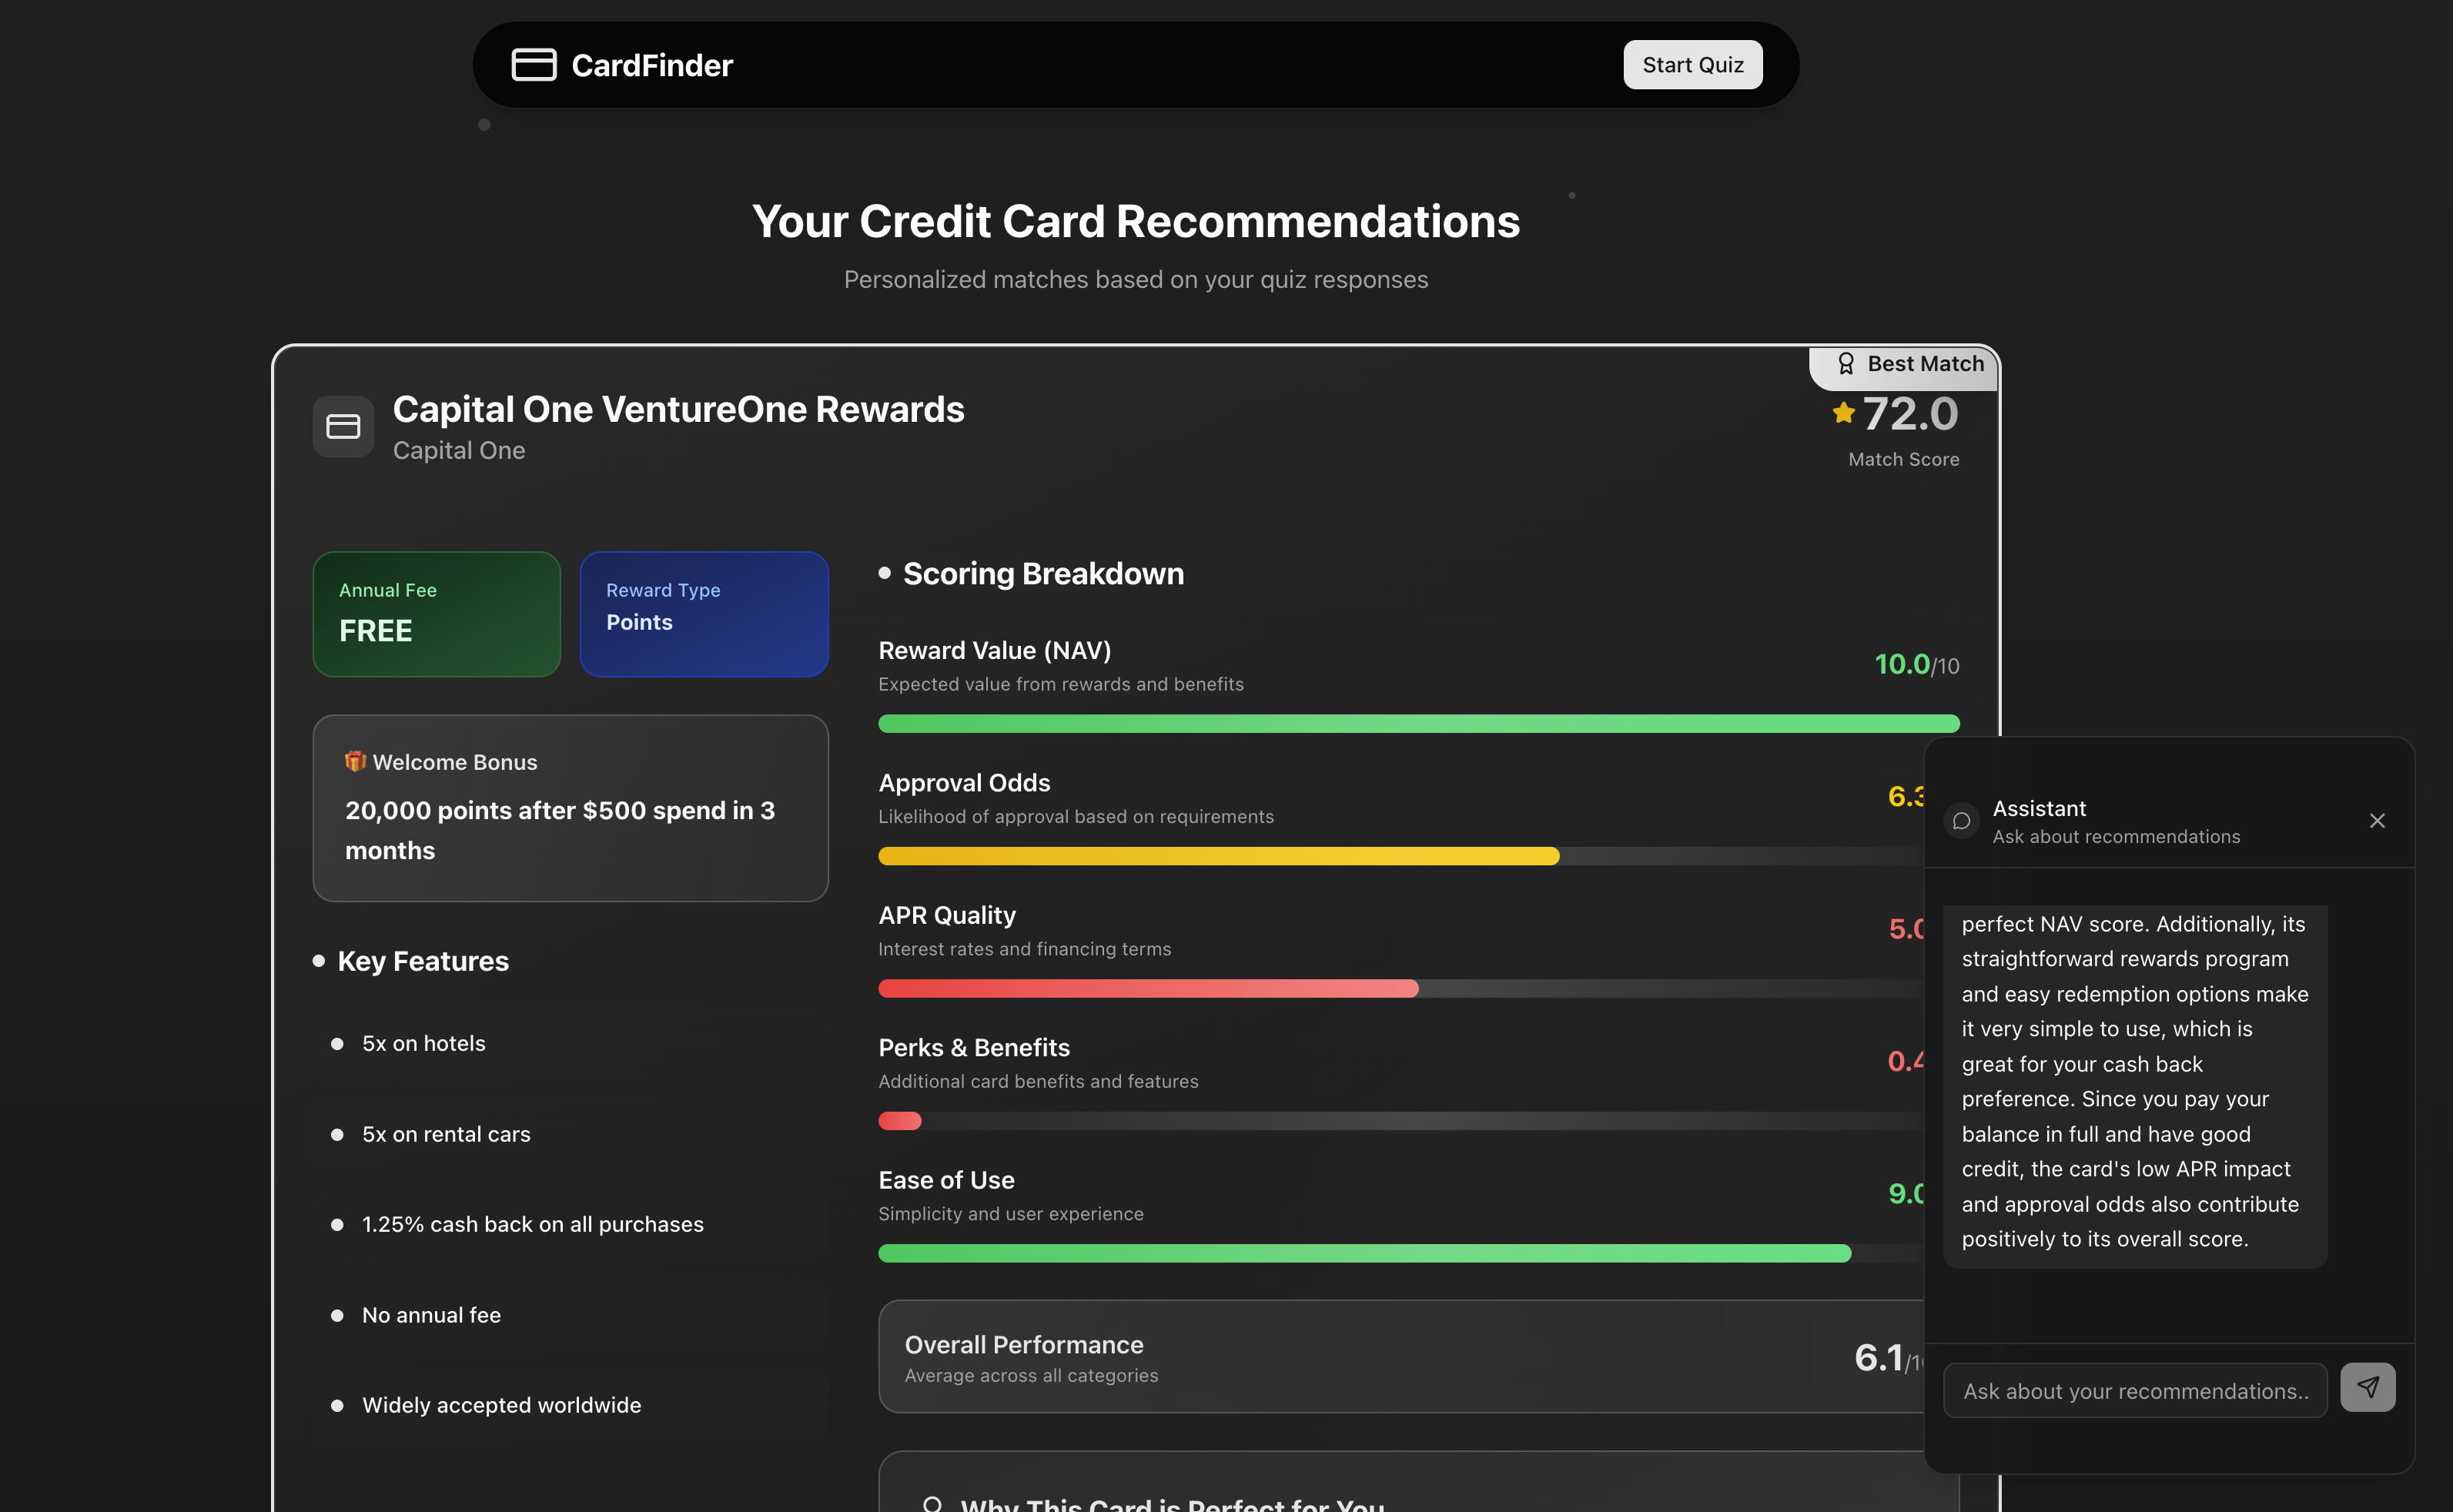
Task: Click the gift icon in the Welcome Bonus box
Action: (x=355, y=761)
